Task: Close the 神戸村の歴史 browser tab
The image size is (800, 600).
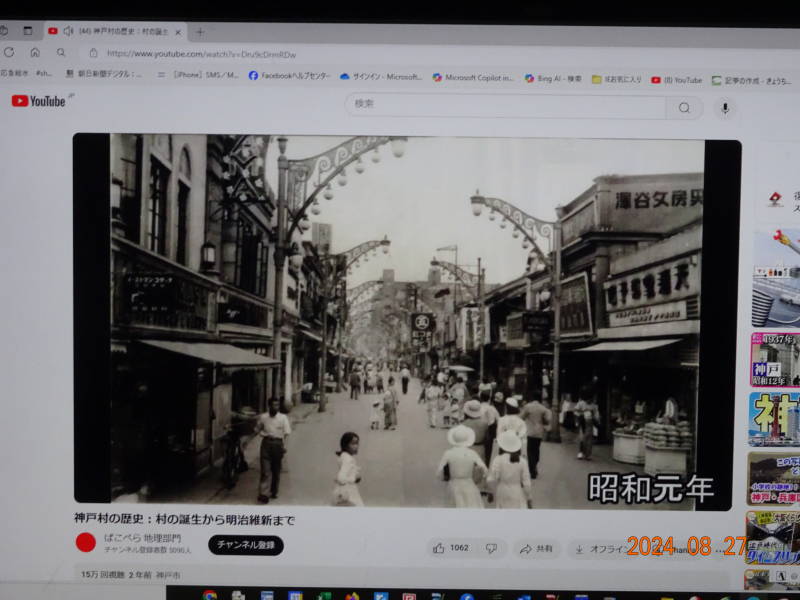Action: (178, 32)
